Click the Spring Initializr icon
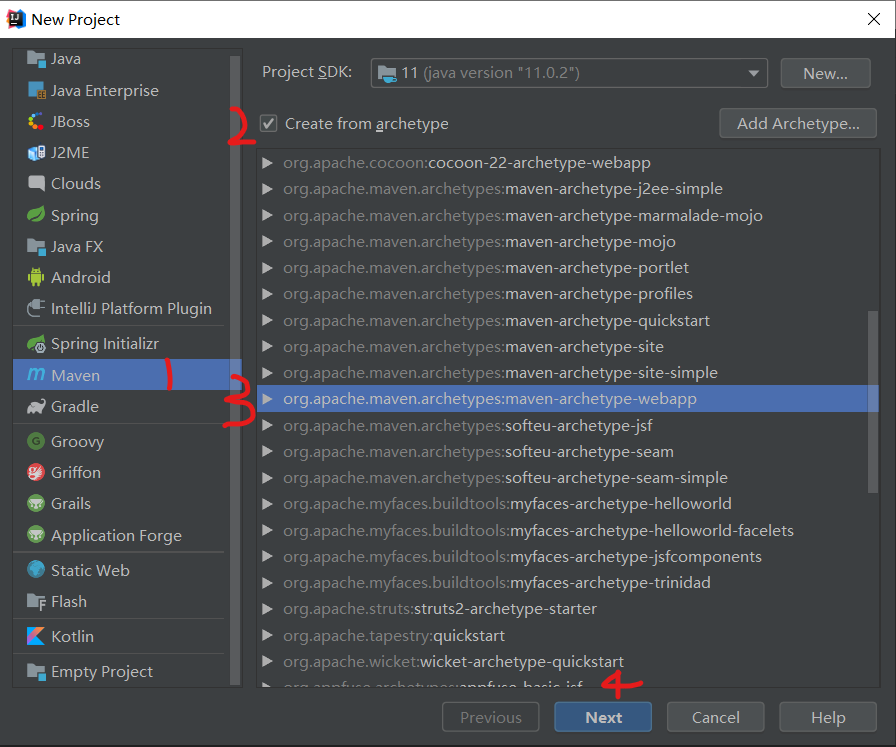This screenshot has width=896, height=747. (36, 343)
